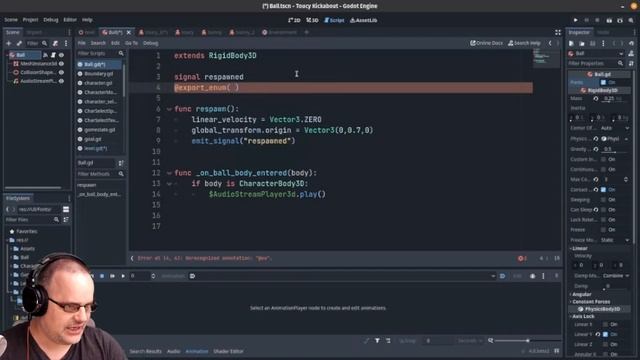Screen dimensions: 640x360
Task: Open the AssetLib workspace
Action: (x=363, y=20)
